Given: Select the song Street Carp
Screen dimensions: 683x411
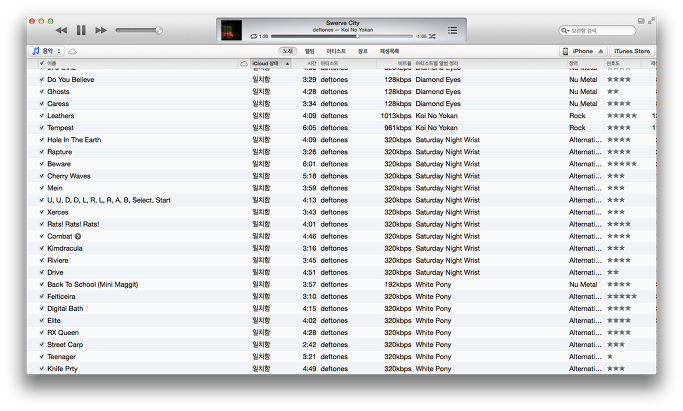Looking at the screenshot, I should pos(65,345).
